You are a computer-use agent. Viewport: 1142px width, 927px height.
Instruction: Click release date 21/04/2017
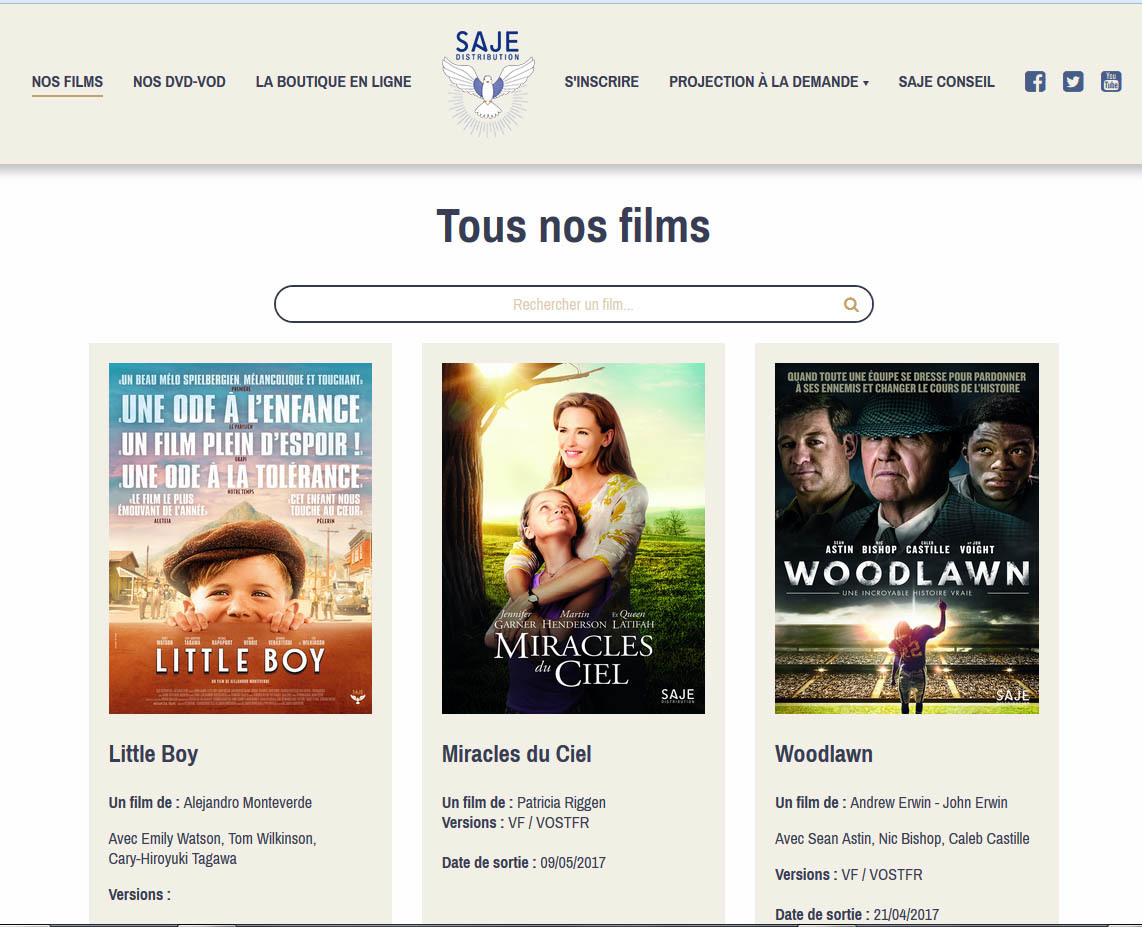906,915
